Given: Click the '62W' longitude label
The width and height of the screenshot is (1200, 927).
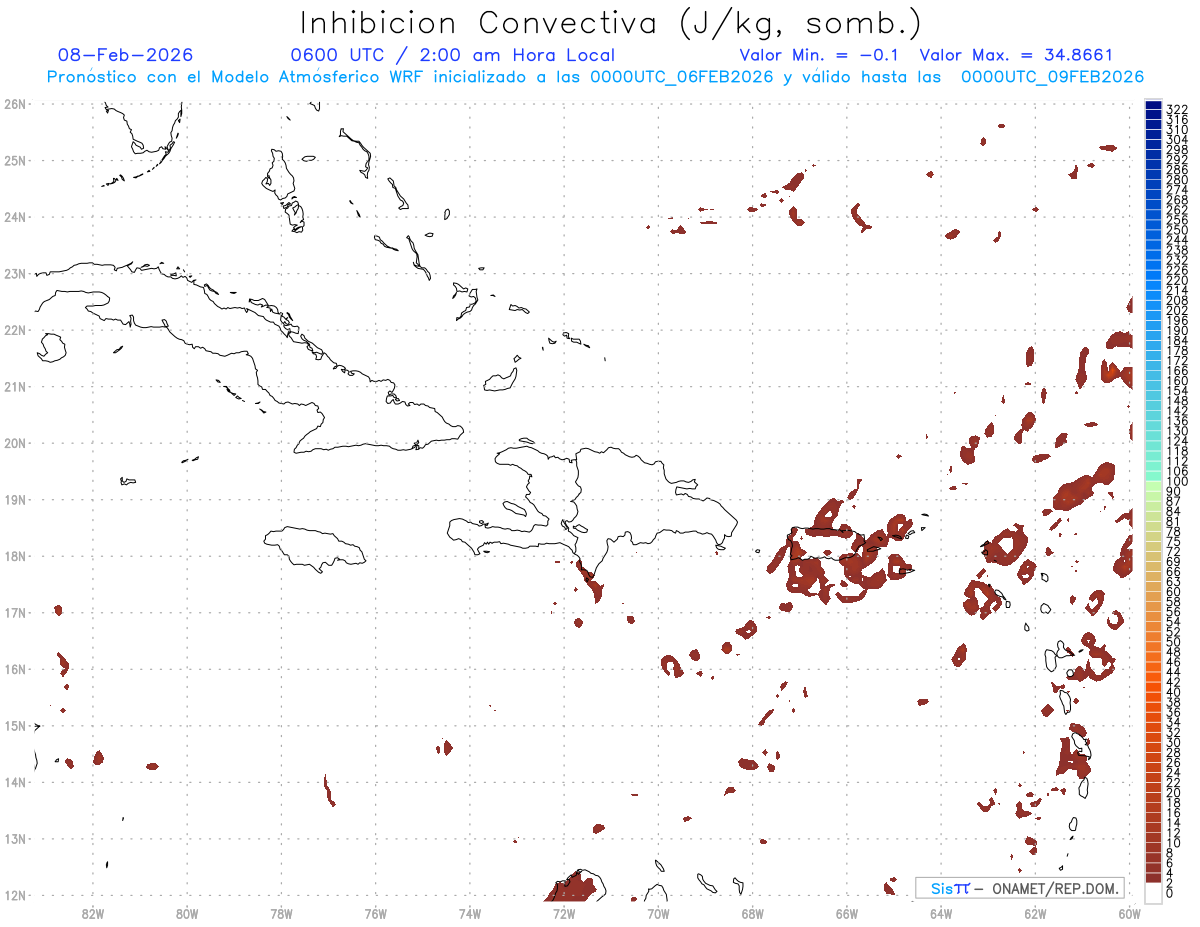Looking at the screenshot, I should pos(1035,912).
